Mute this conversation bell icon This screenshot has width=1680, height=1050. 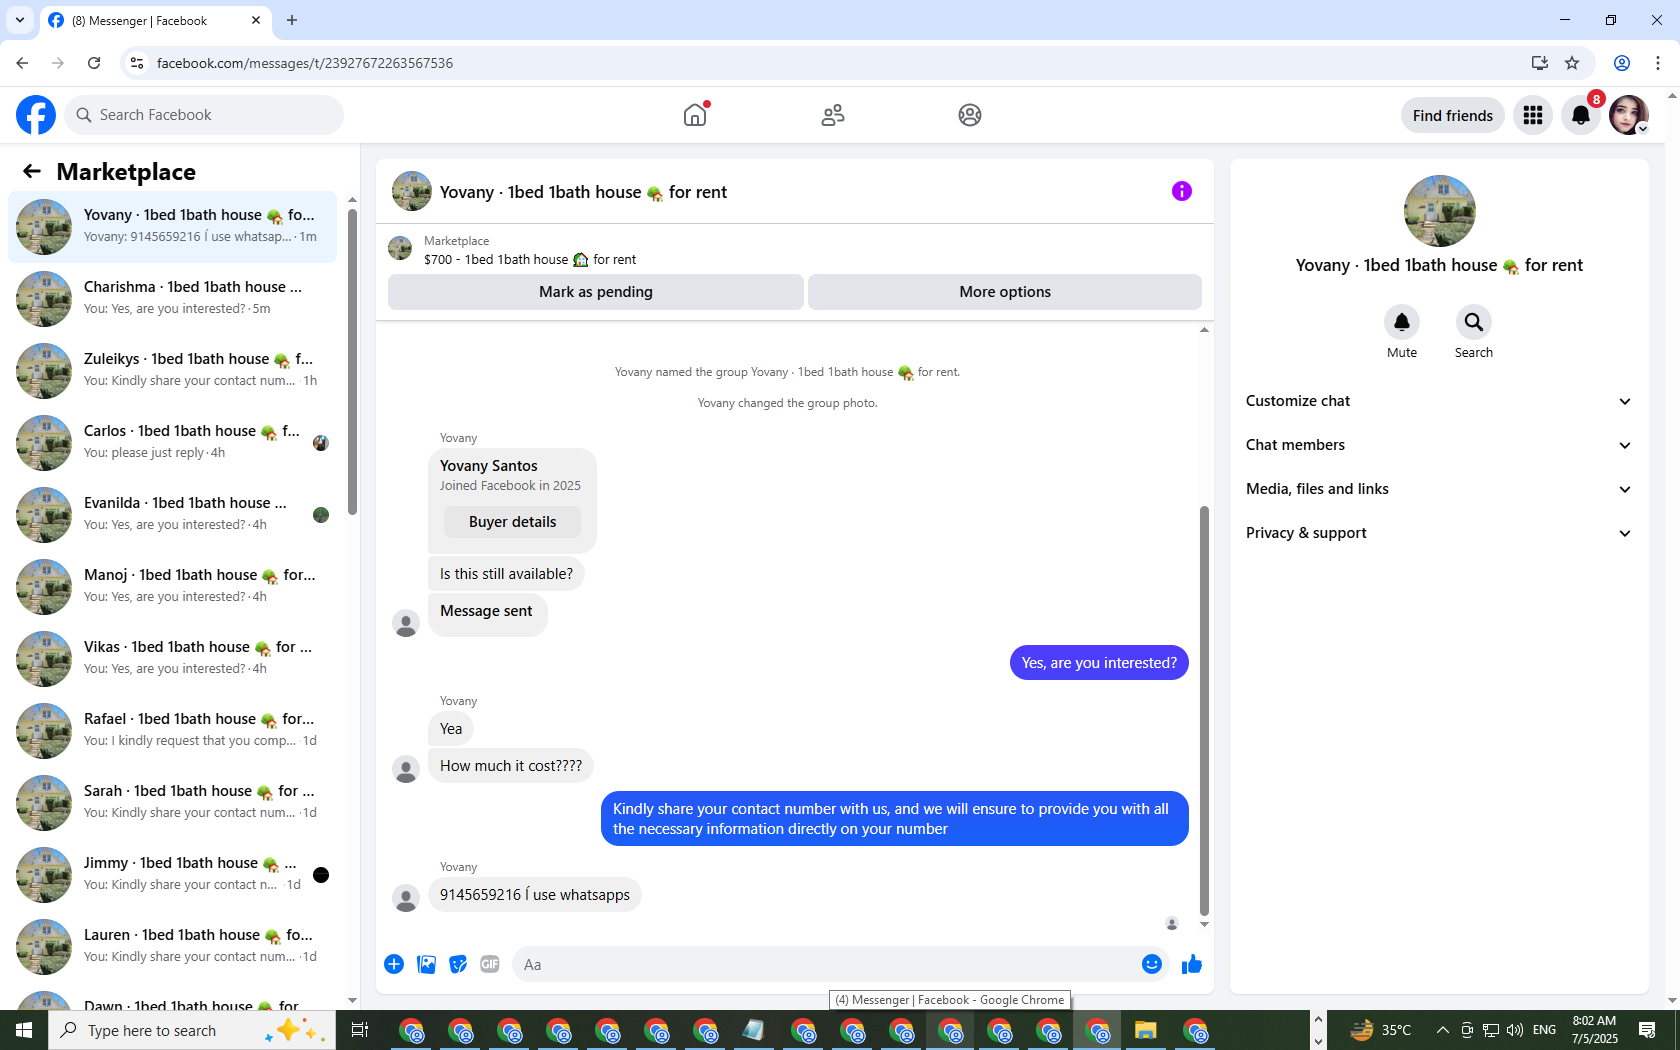1402,322
